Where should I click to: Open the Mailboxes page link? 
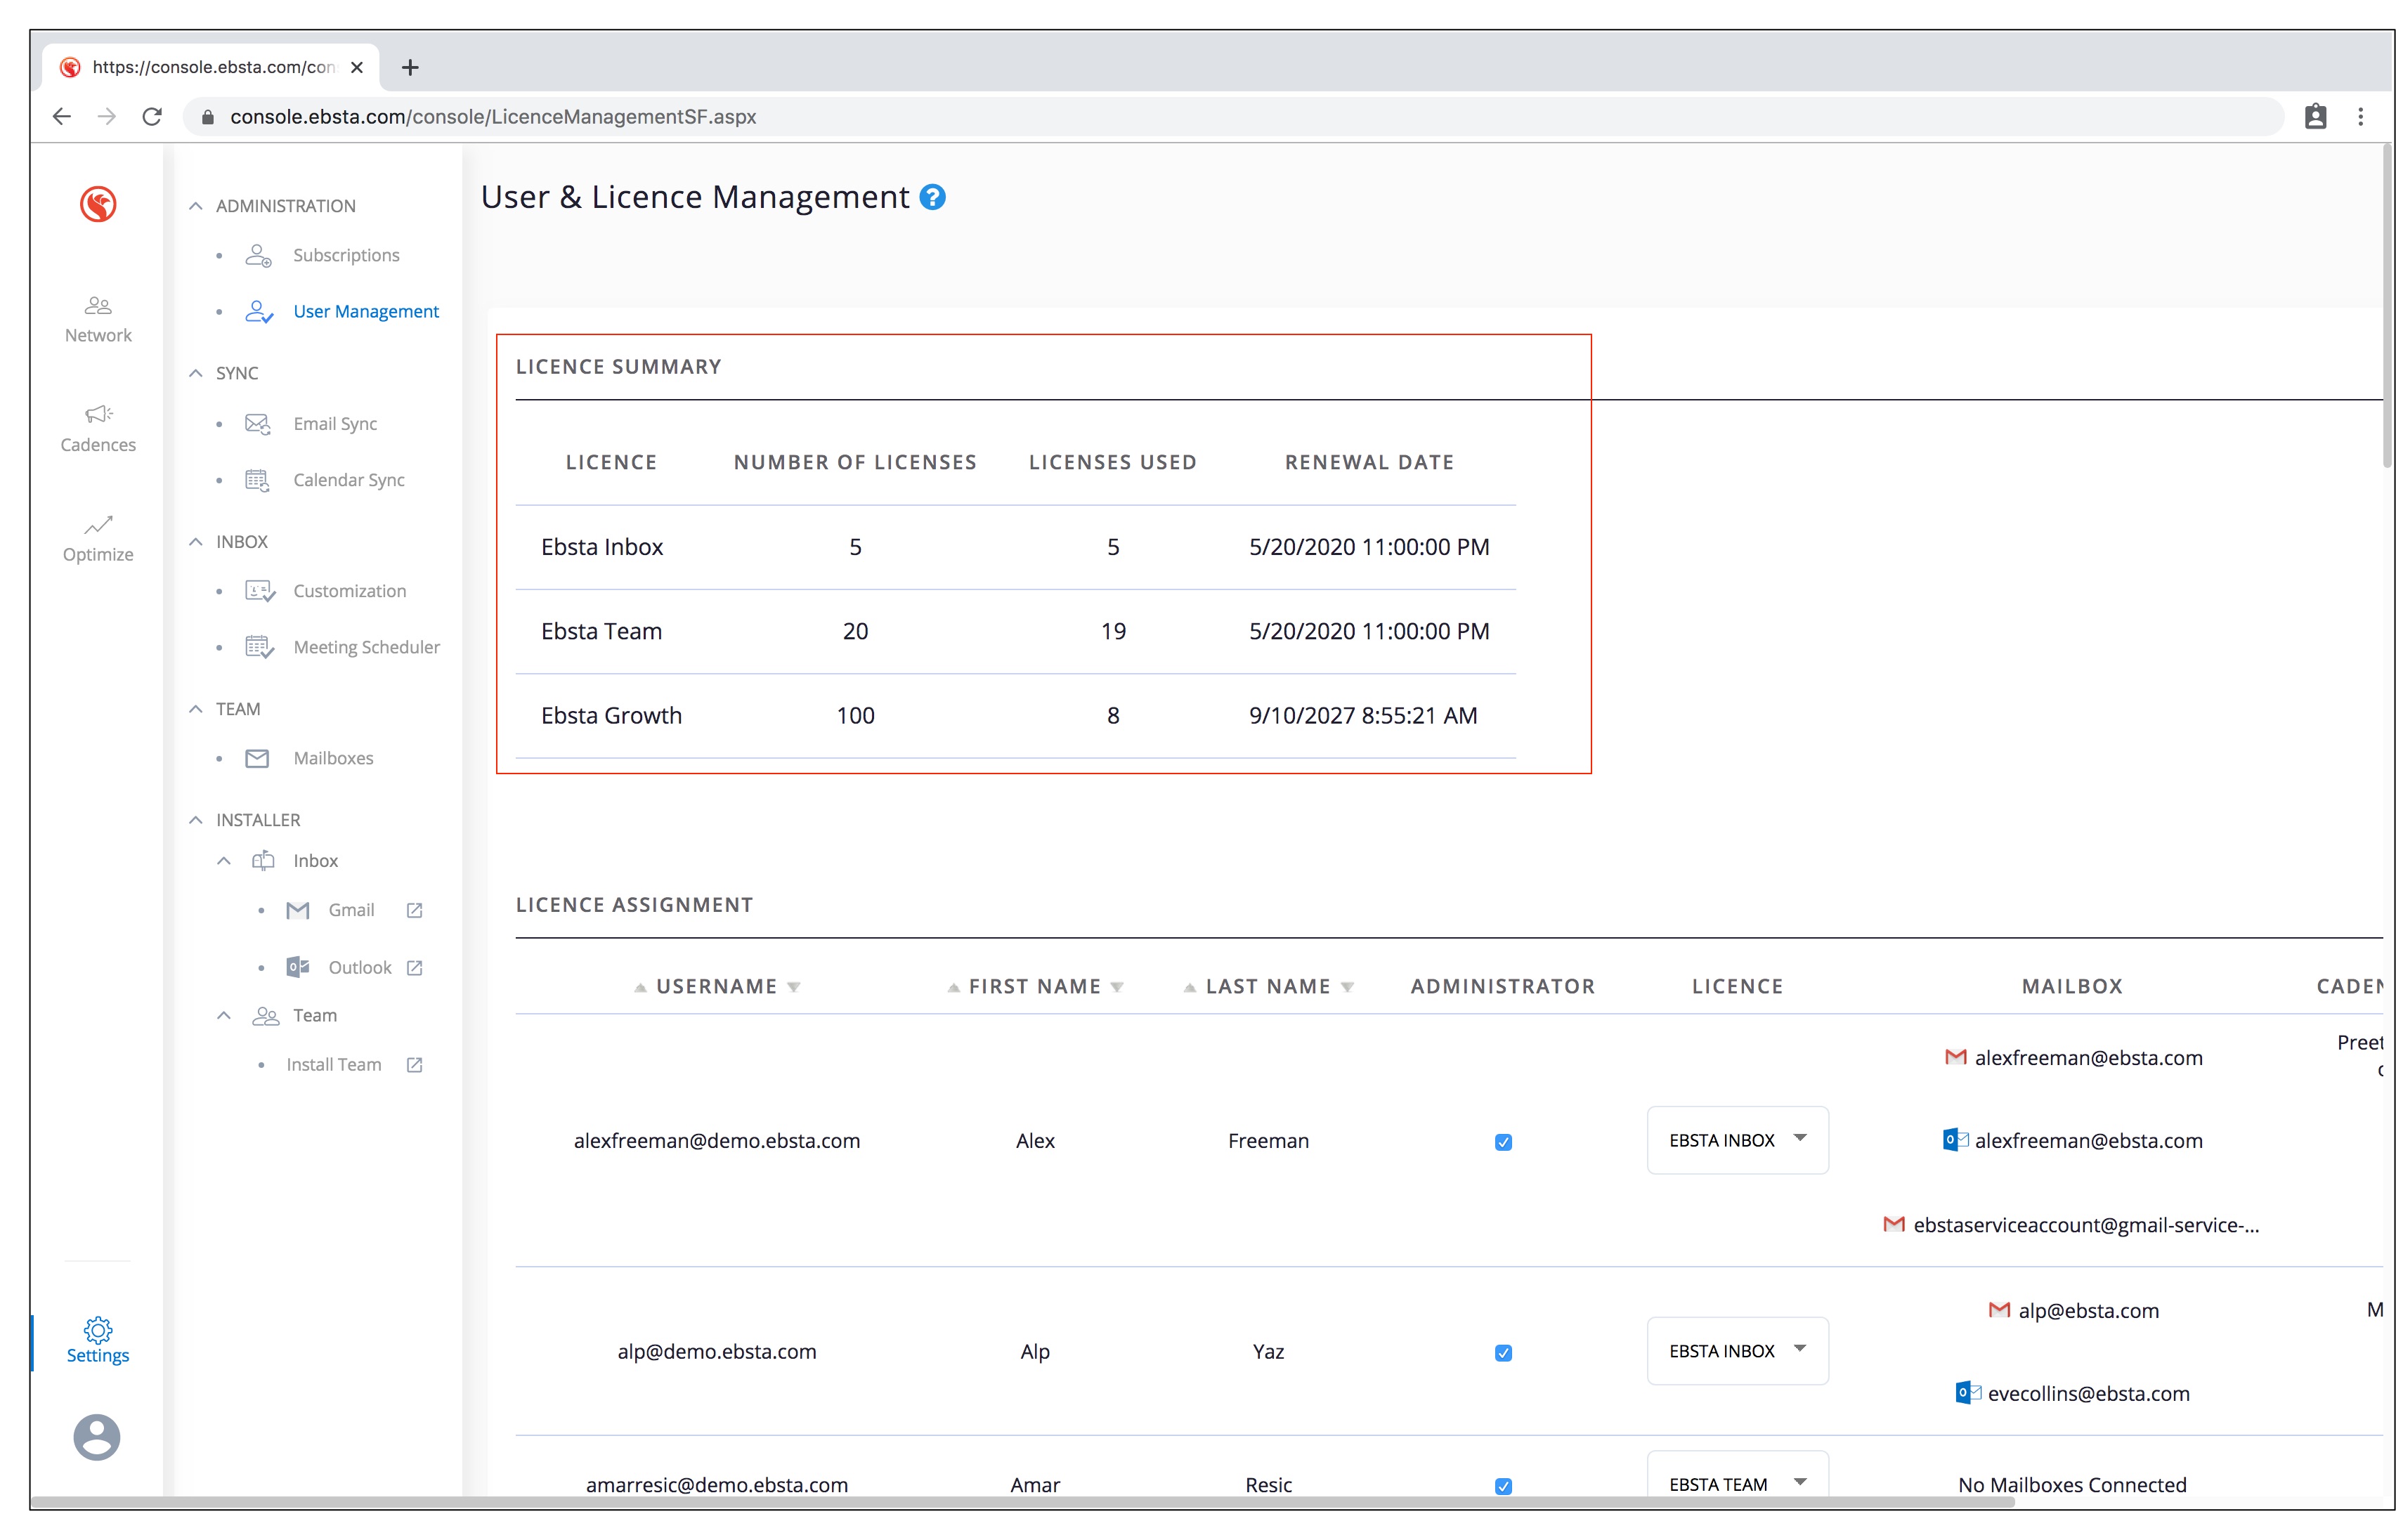click(x=333, y=758)
